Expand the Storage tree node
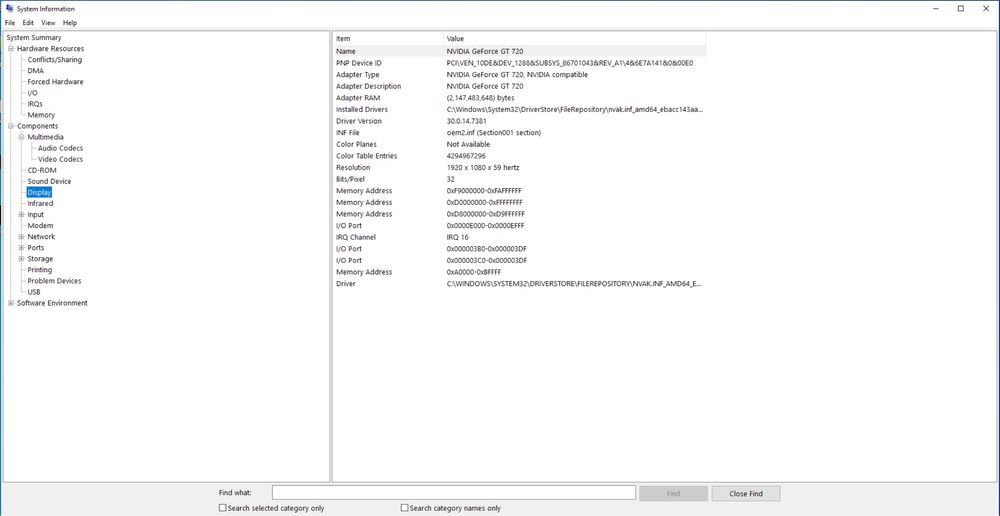Image resolution: width=1000 pixels, height=516 pixels. (x=21, y=259)
